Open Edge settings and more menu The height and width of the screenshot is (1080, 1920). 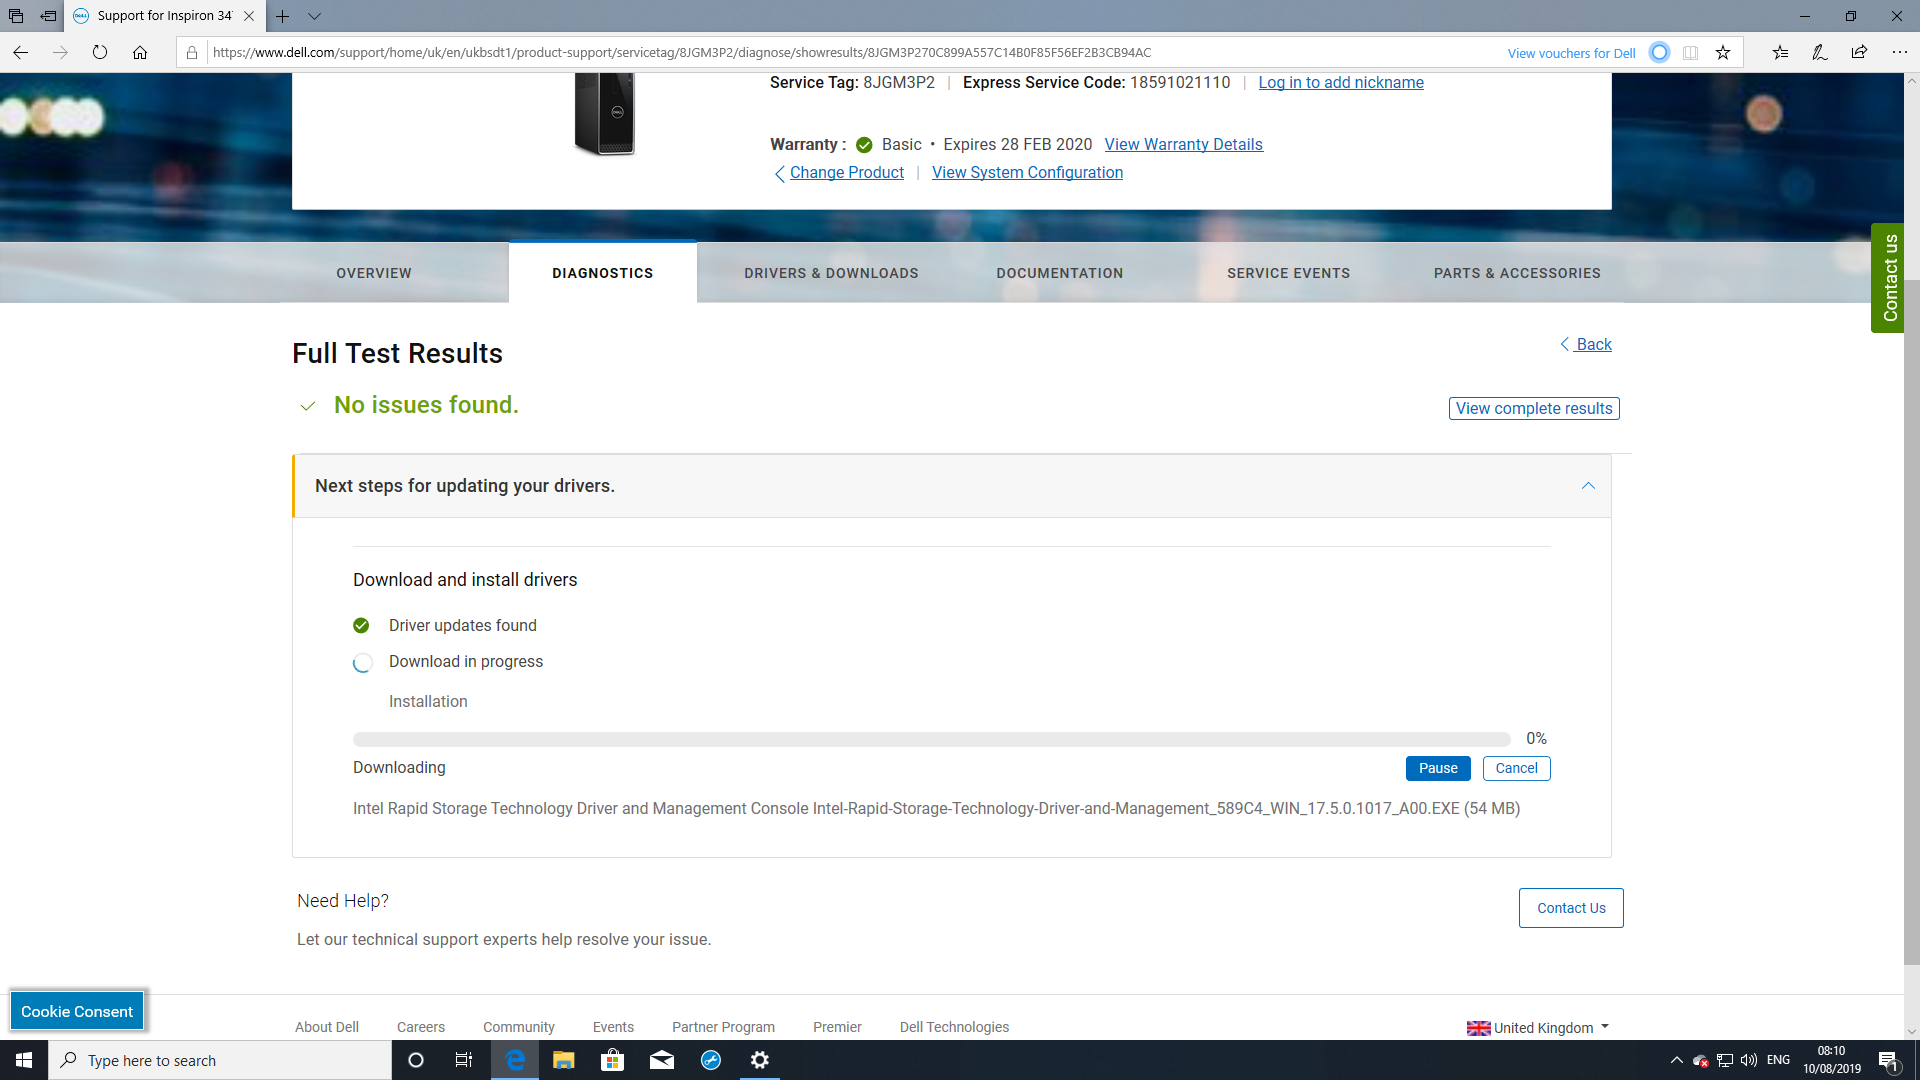click(x=1899, y=52)
